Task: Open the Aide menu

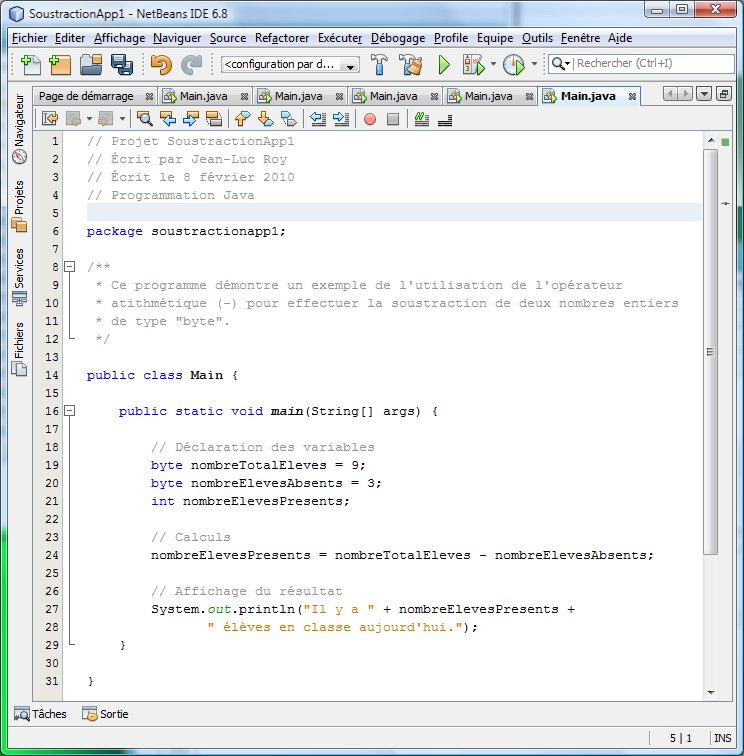Action: pos(620,38)
